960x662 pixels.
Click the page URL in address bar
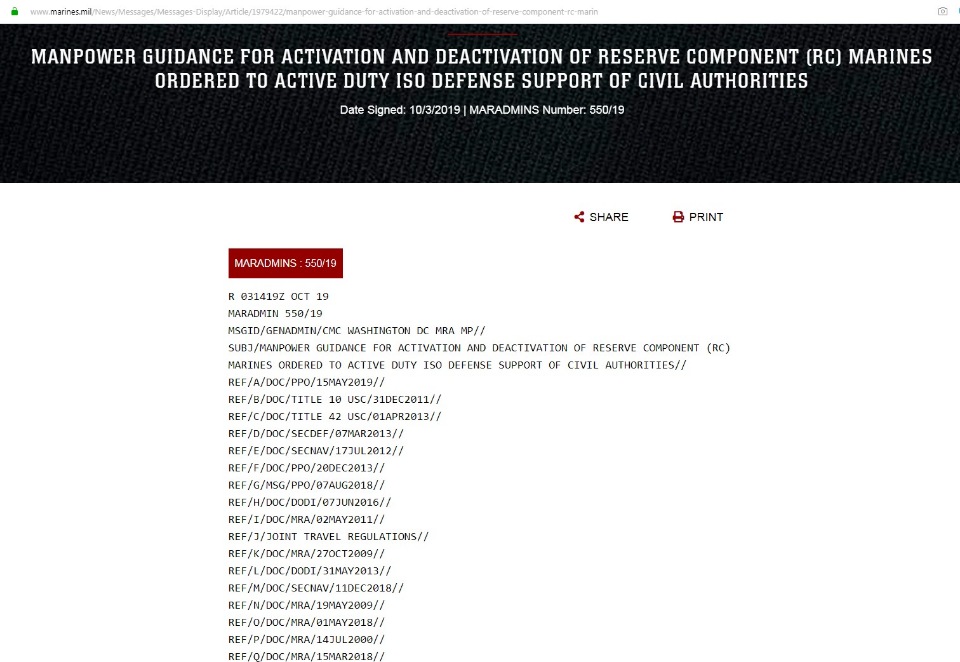[x=314, y=12]
